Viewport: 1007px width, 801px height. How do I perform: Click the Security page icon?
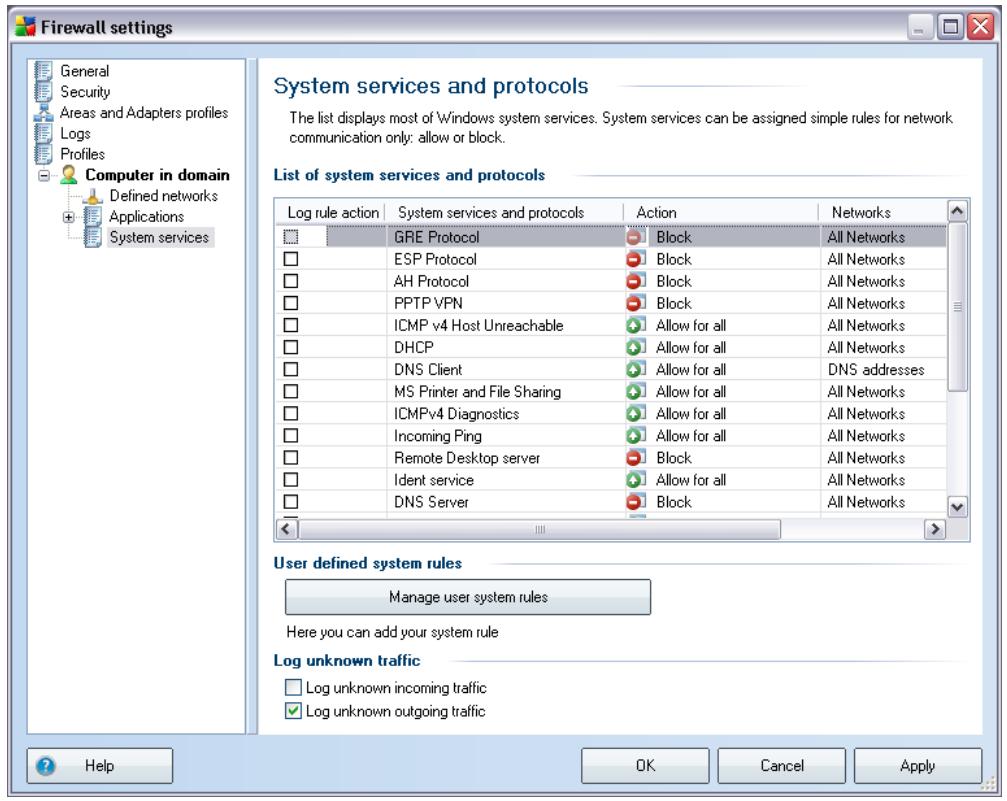[x=44, y=92]
